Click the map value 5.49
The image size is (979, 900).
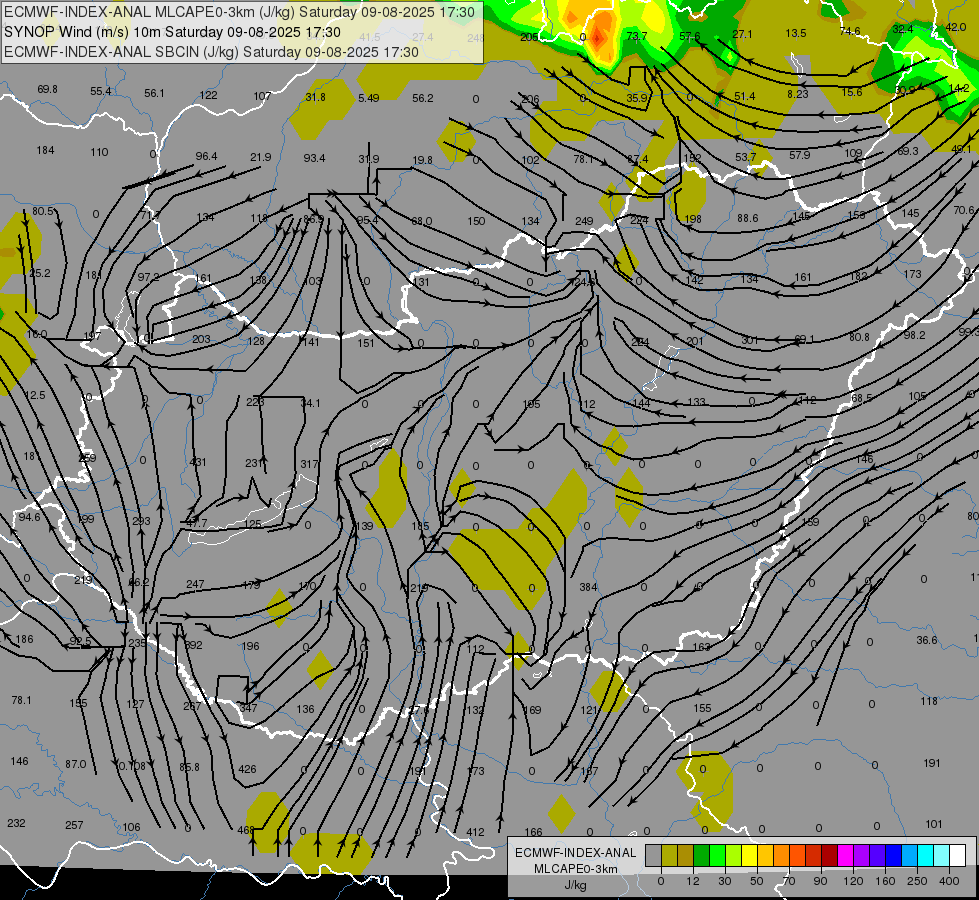[x=369, y=98]
